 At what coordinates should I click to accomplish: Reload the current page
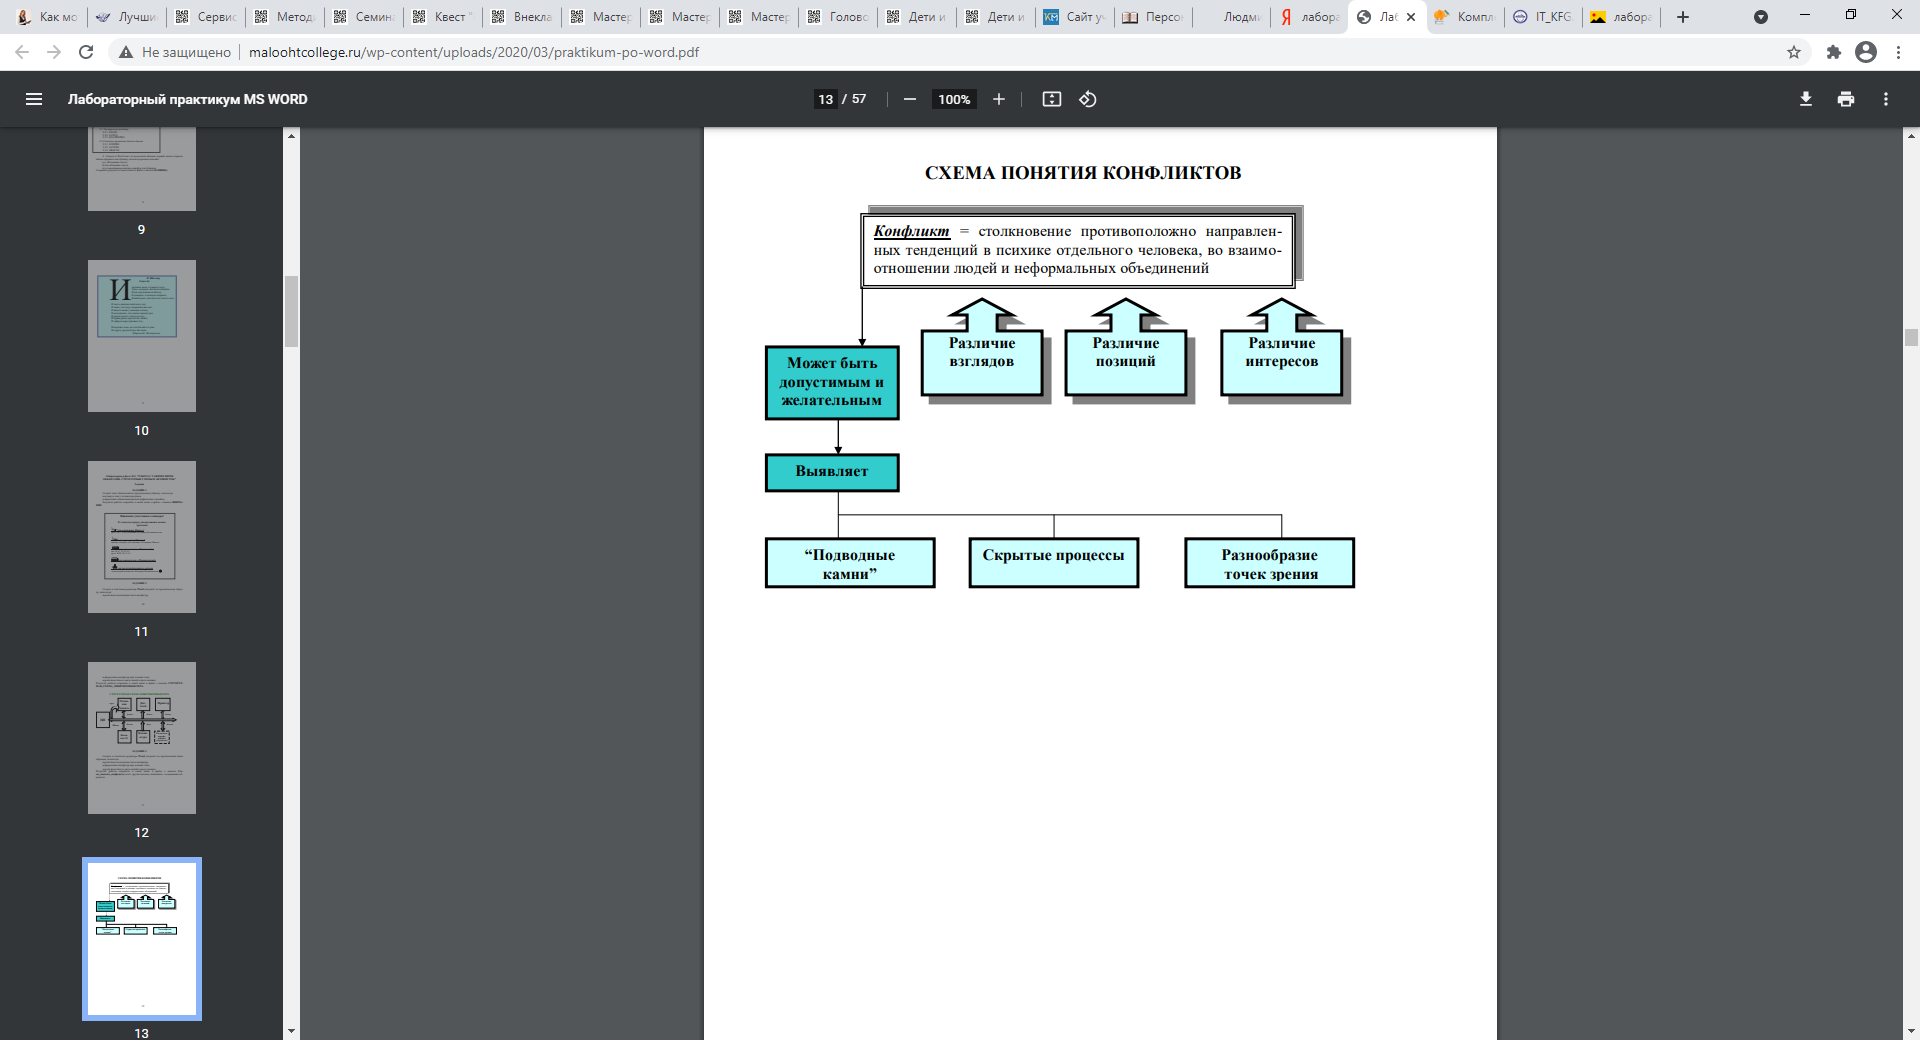86,52
